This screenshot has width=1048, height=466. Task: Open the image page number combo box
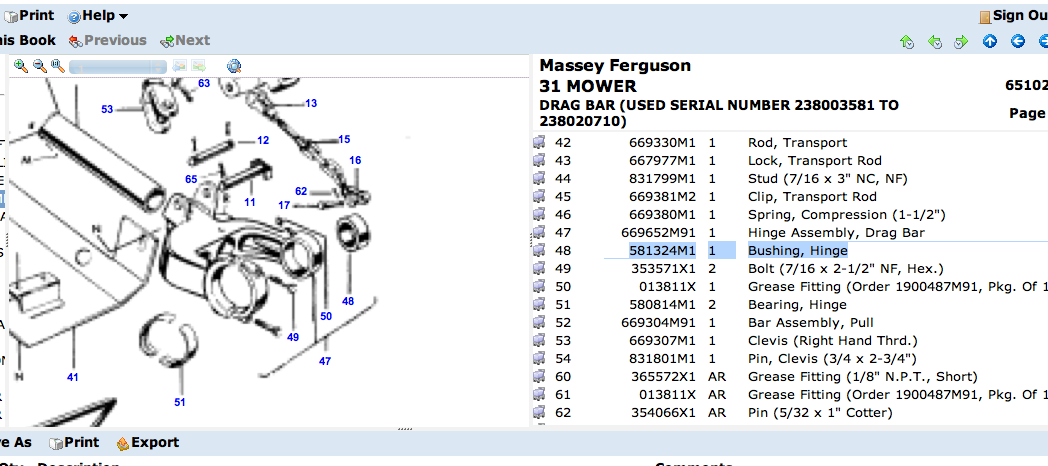click(118, 67)
